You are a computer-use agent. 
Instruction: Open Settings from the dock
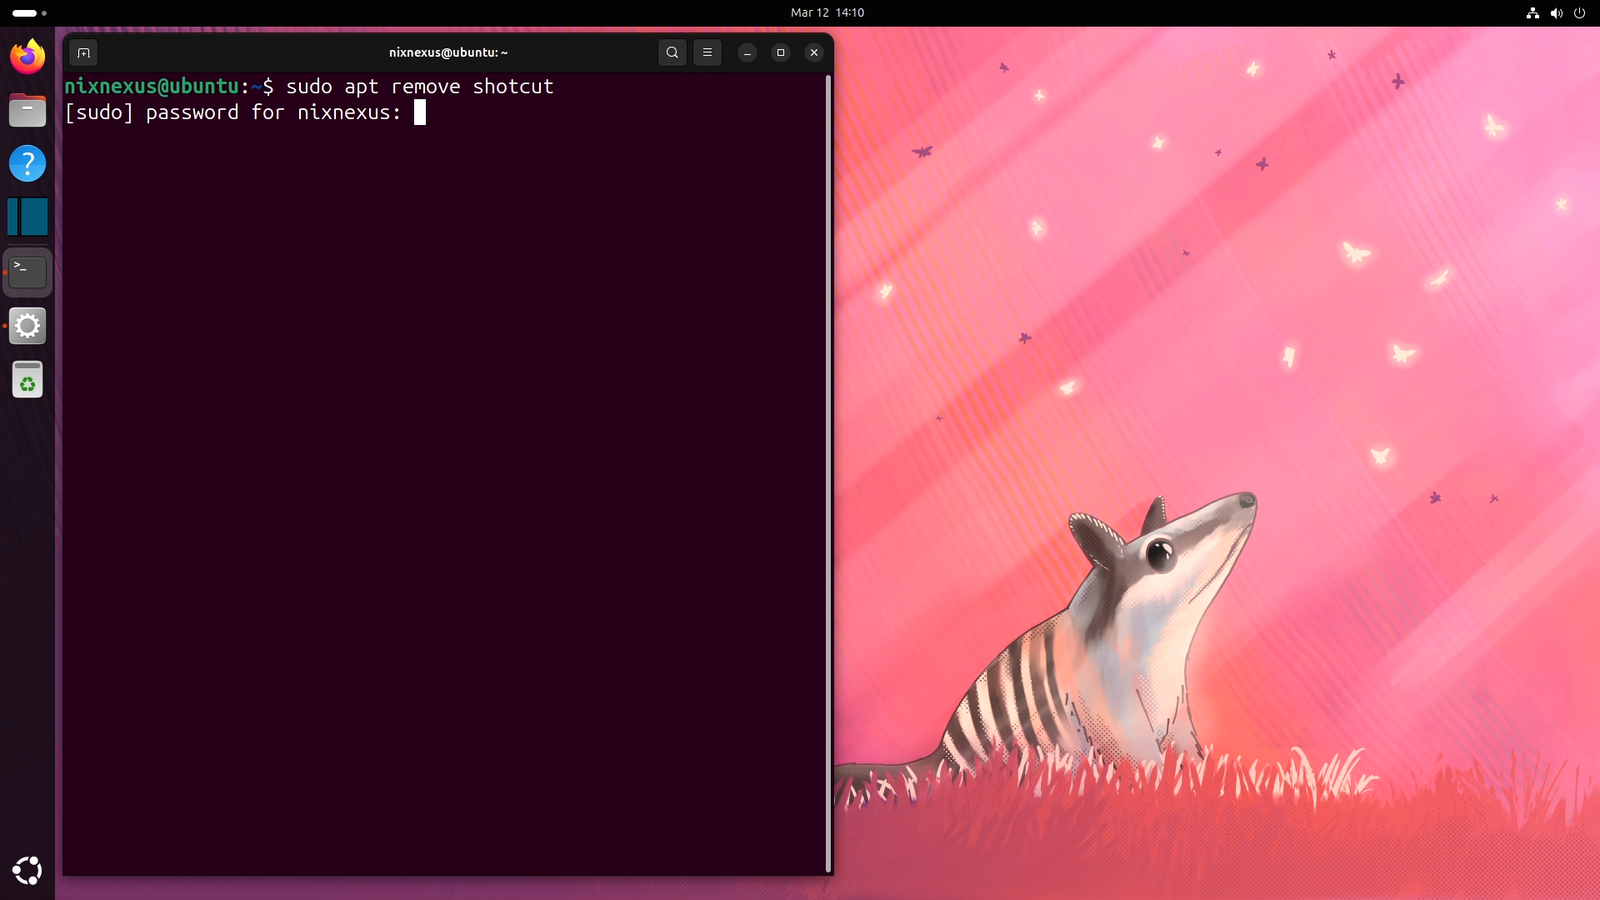pyautogui.click(x=27, y=325)
